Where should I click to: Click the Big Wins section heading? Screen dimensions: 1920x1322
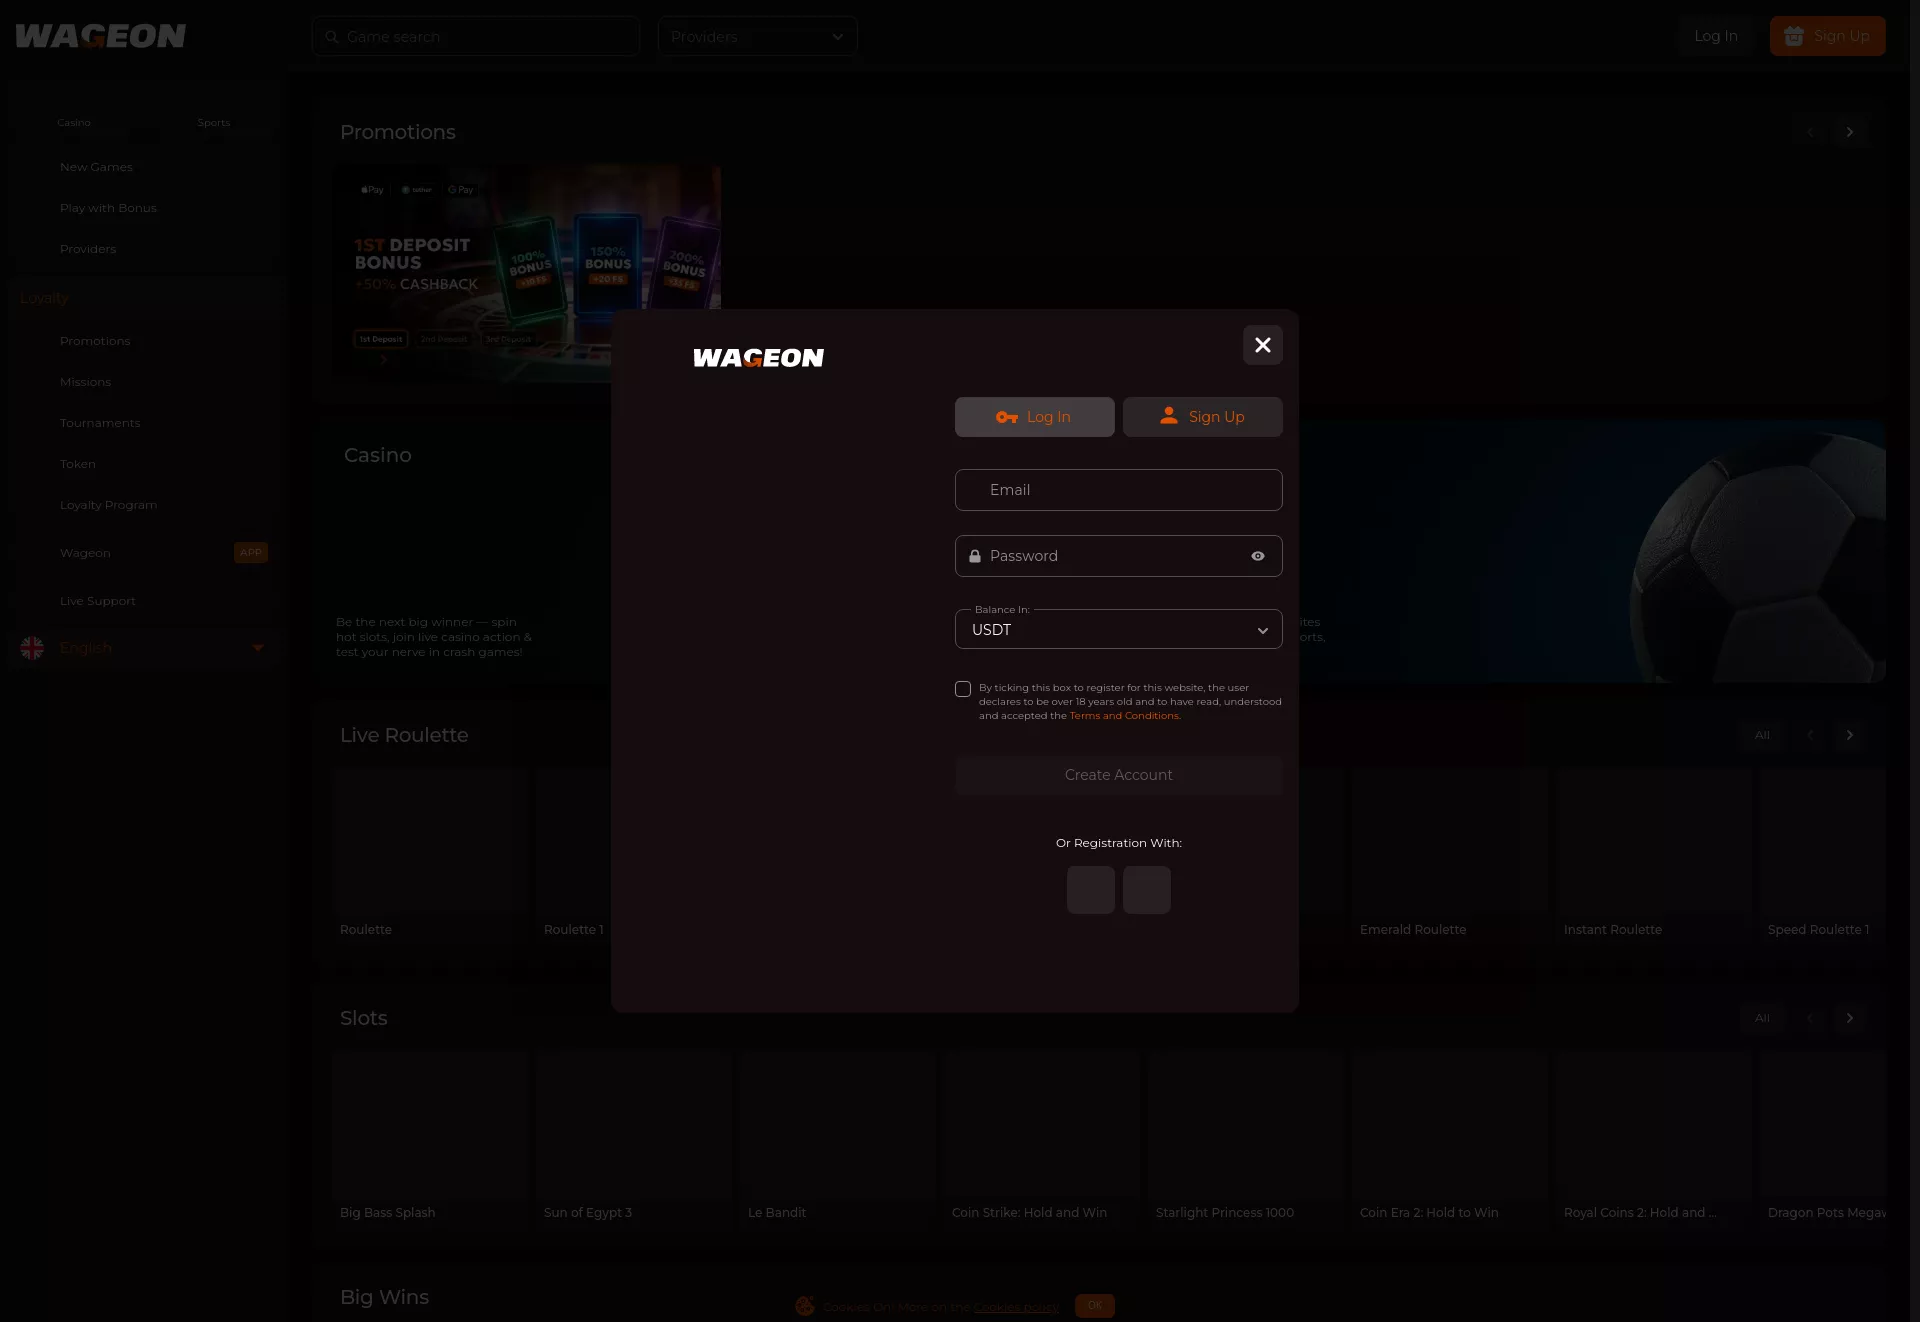(384, 1297)
